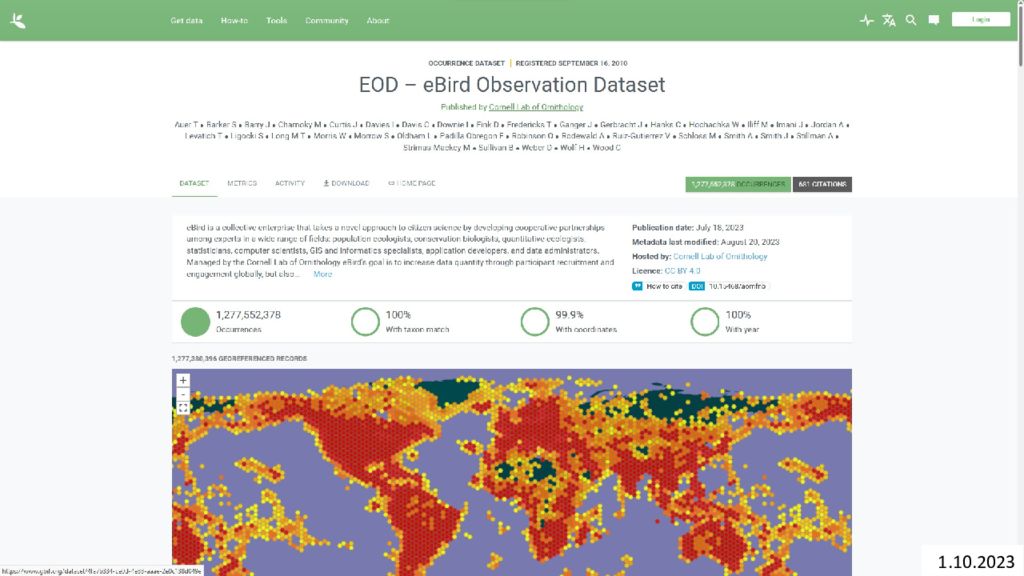
Task: Click the EOD eBird Observation Dataset title
Action: coord(512,85)
